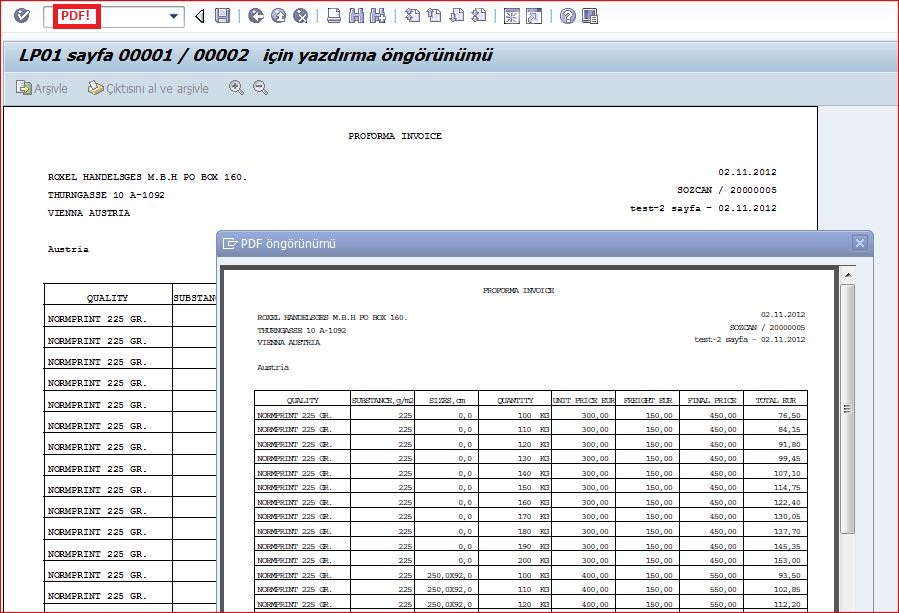Click the command field containing PDF!
Screen dimensions: 899x613
click(114, 16)
